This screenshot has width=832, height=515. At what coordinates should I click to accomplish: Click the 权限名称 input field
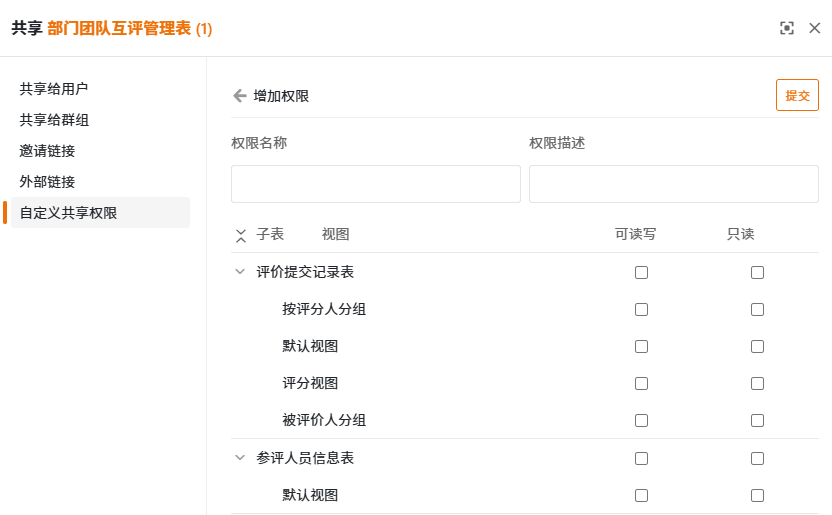[x=375, y=184]
